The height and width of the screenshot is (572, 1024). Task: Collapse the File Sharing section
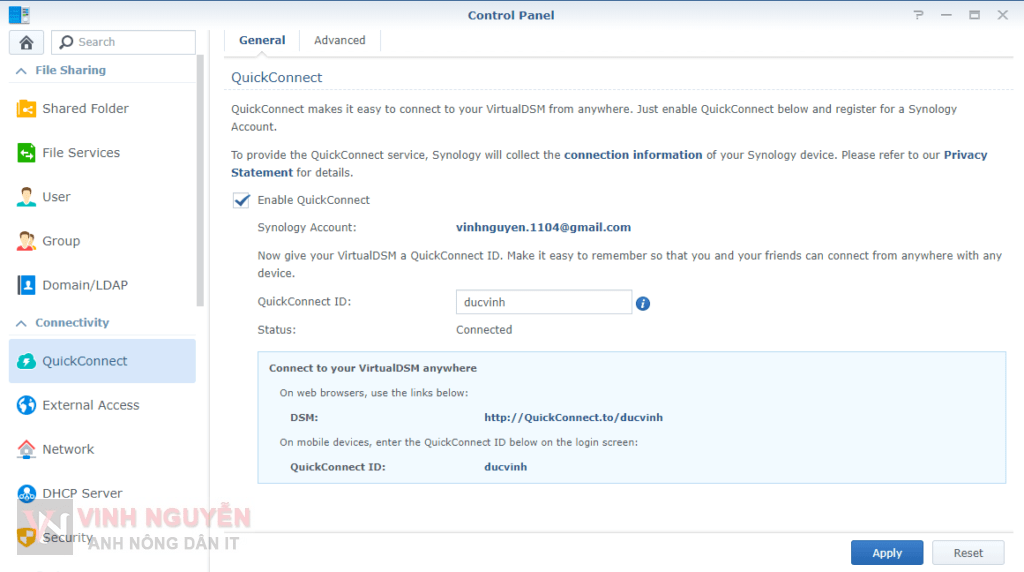(x=20, y=71)
